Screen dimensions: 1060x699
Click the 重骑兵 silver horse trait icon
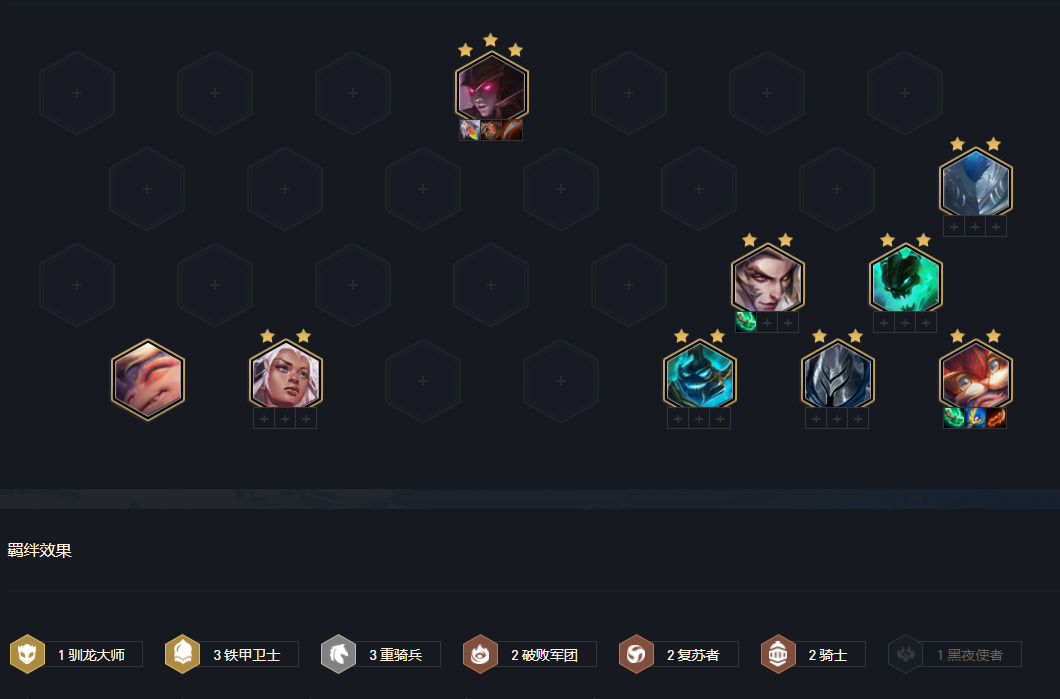338,654
